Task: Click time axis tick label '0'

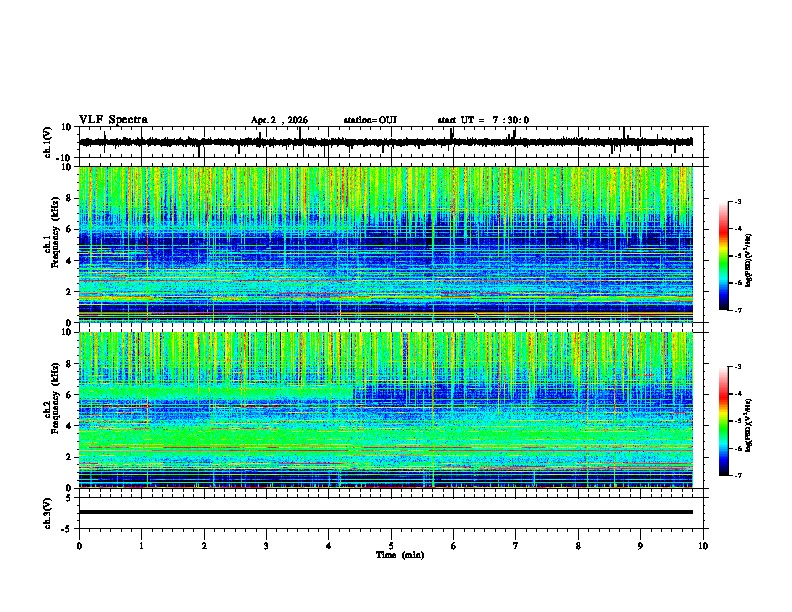Action: click(x=79, y=546)
